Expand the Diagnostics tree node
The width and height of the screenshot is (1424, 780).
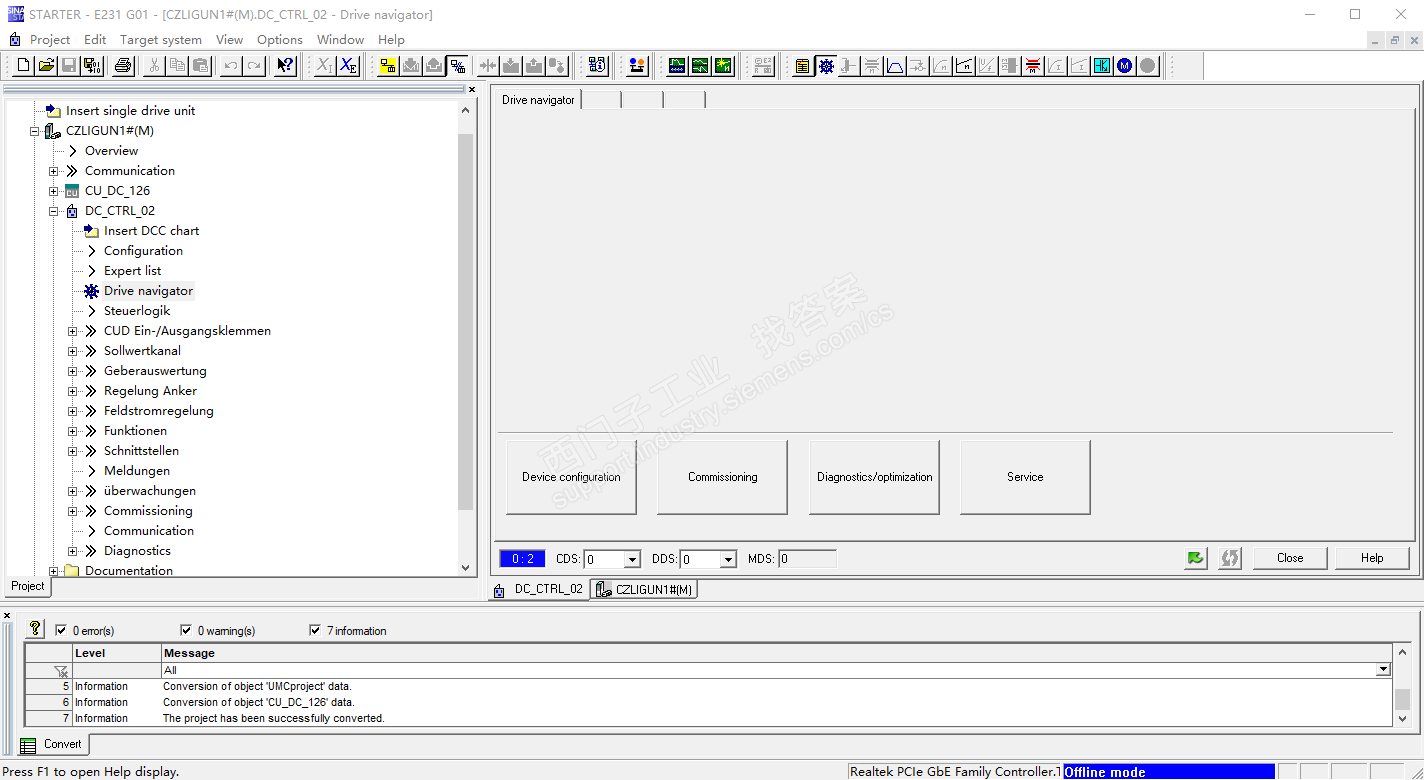[x=73, y=551]
